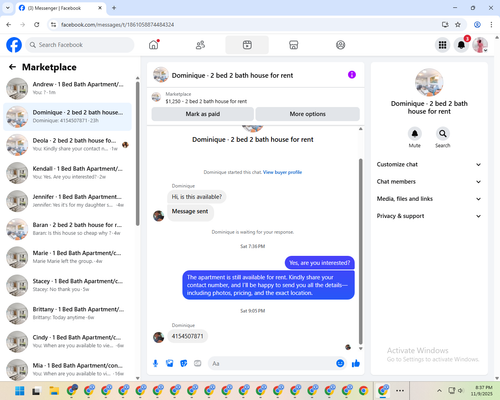The width and height of the screenshot is (500, 400).
Task: Select Dominique 2 bed 2 bath conversation
Action: click(x=67, y=117)
